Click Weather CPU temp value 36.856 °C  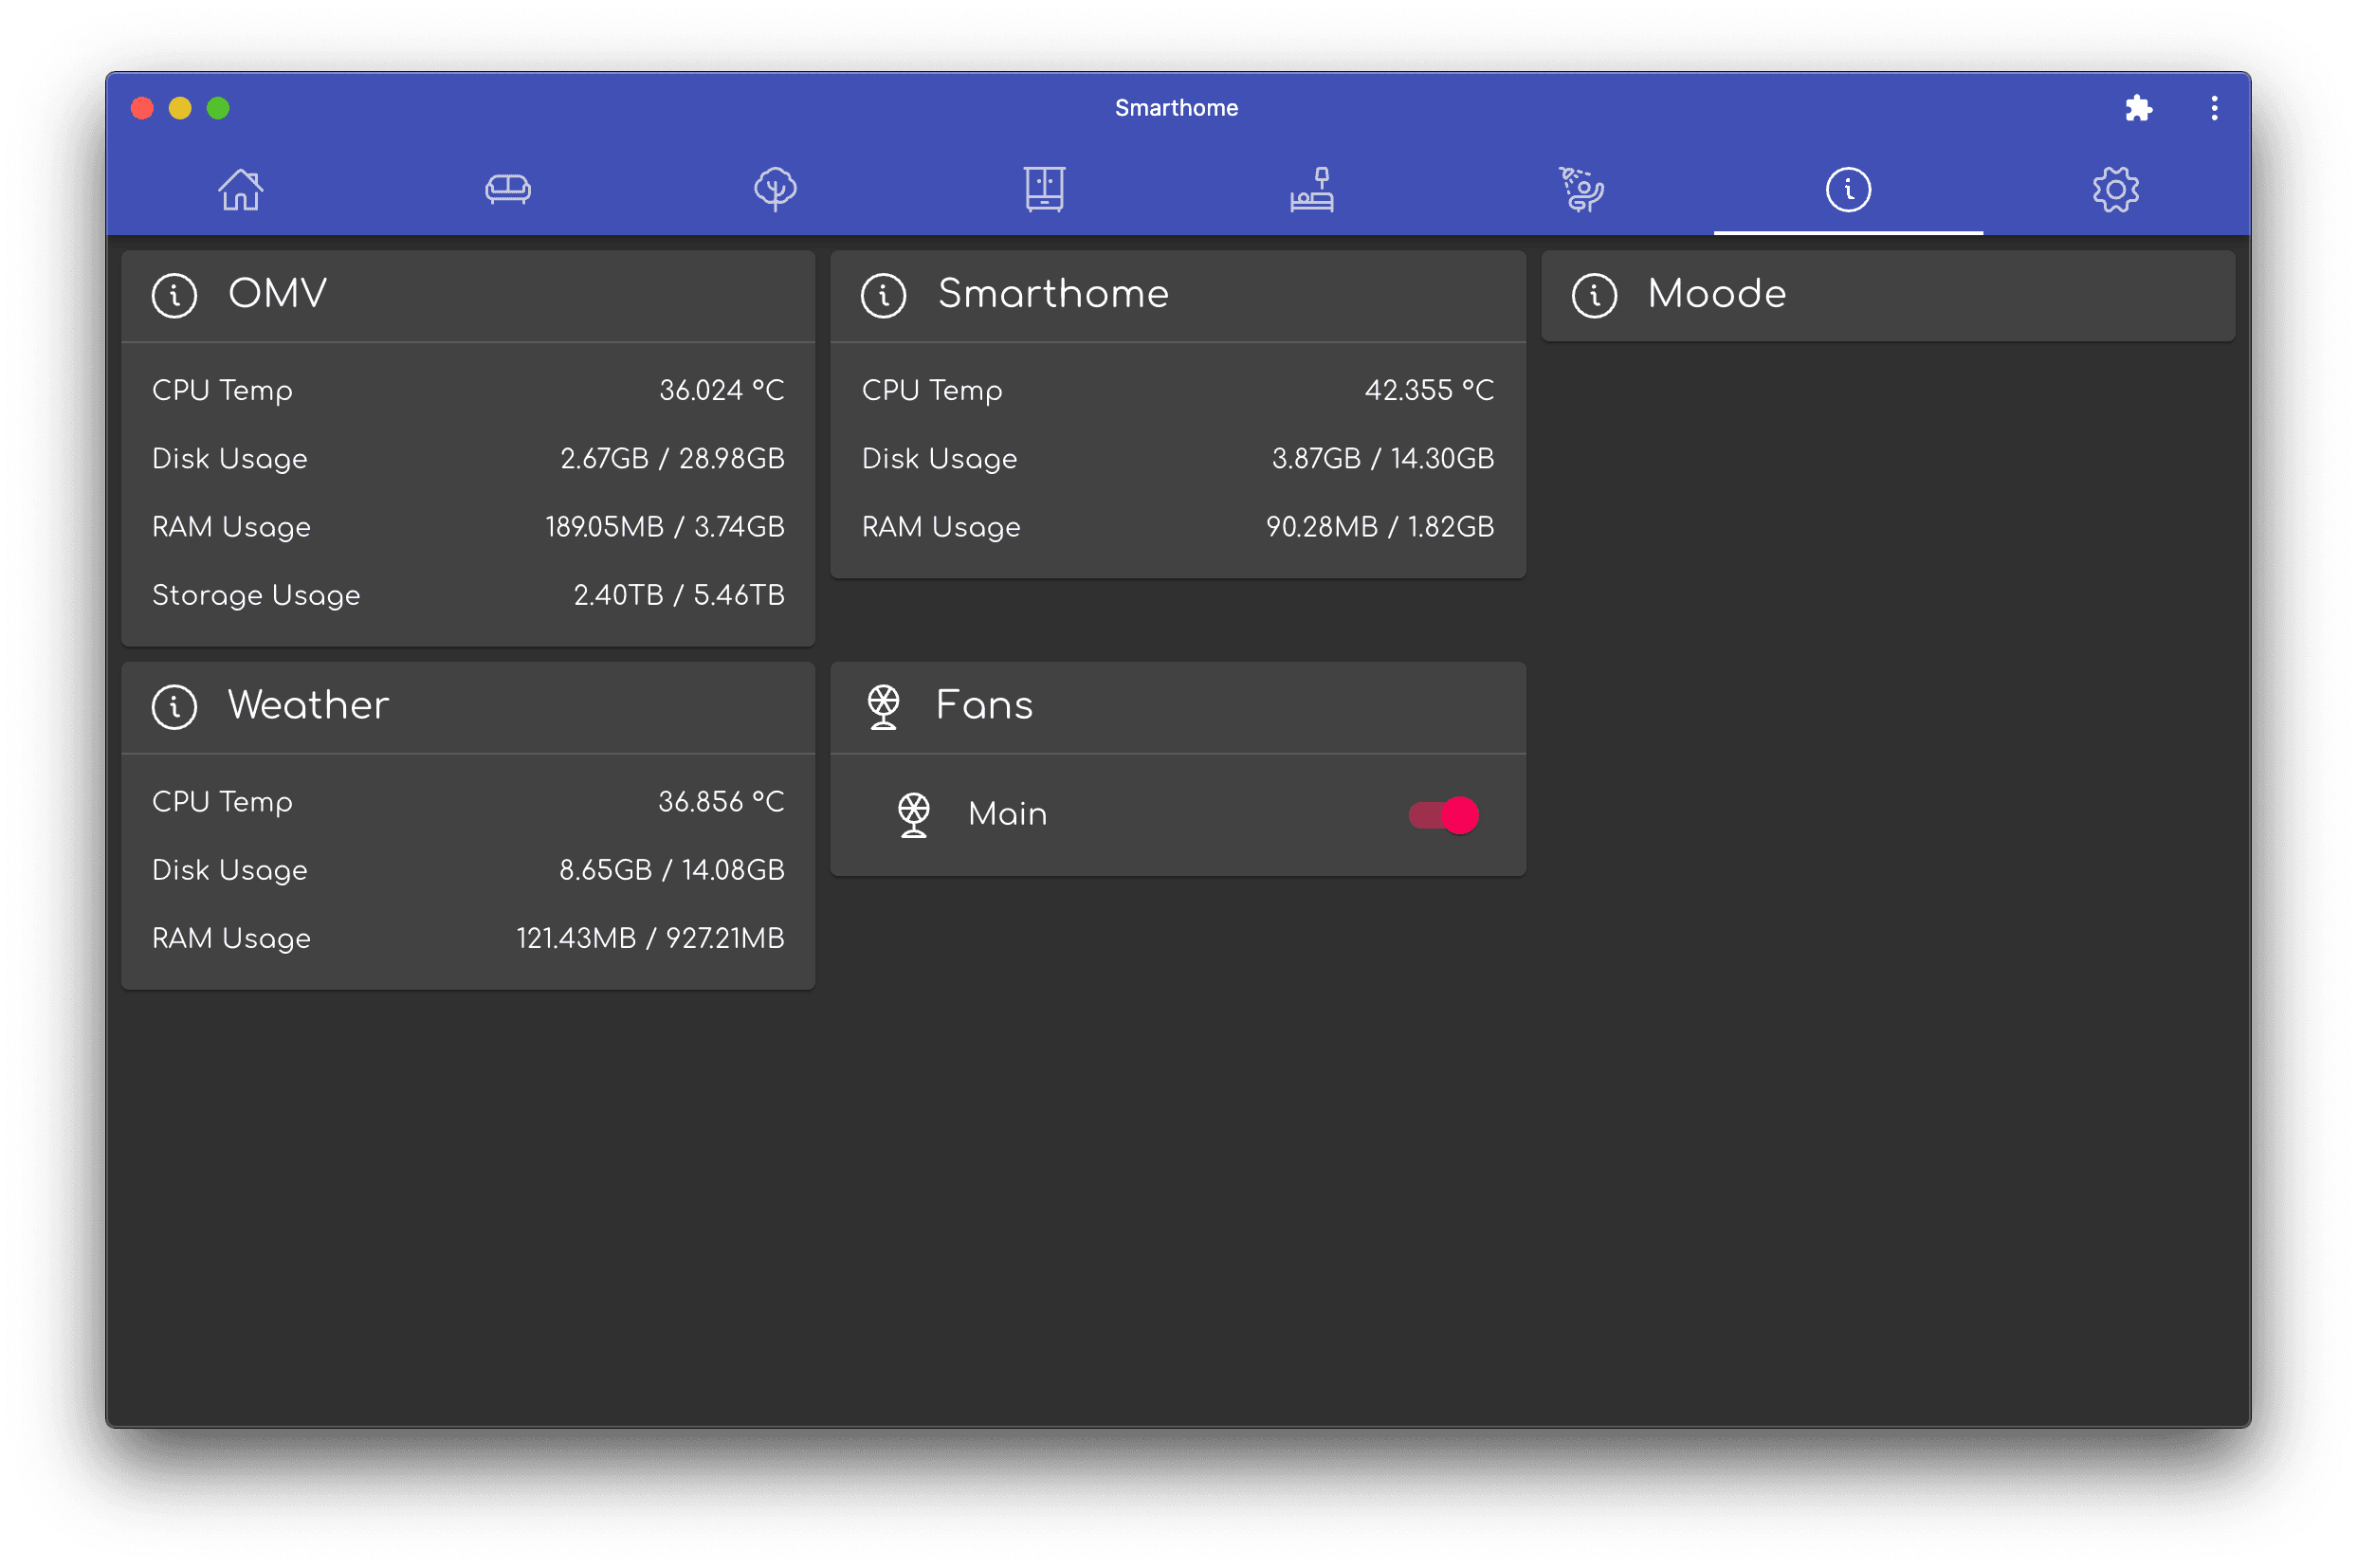click(721, 801)
